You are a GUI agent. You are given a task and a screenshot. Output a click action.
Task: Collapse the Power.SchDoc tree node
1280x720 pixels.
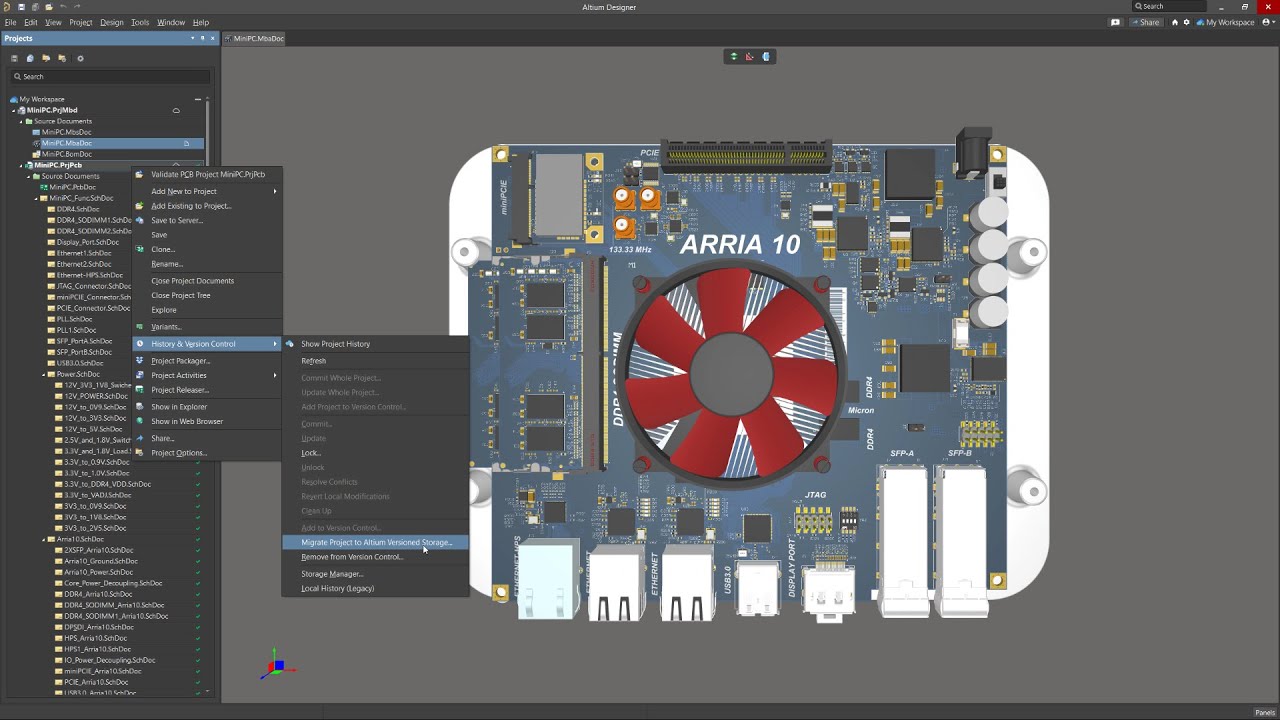tap(44, 374)
